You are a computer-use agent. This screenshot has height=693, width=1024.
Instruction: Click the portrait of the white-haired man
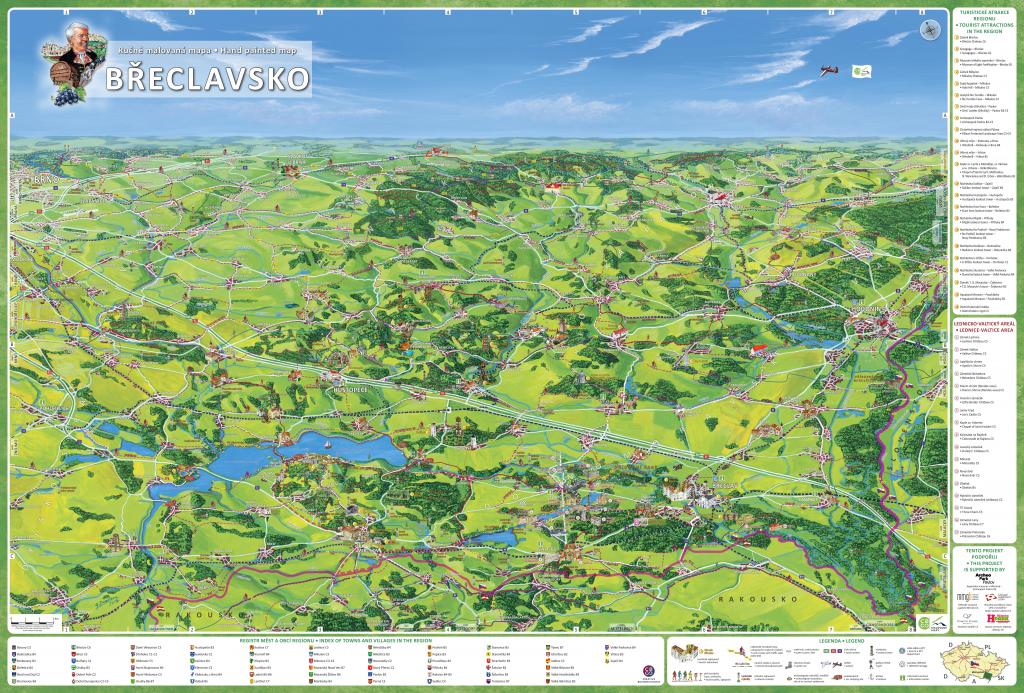pos(80,43)
